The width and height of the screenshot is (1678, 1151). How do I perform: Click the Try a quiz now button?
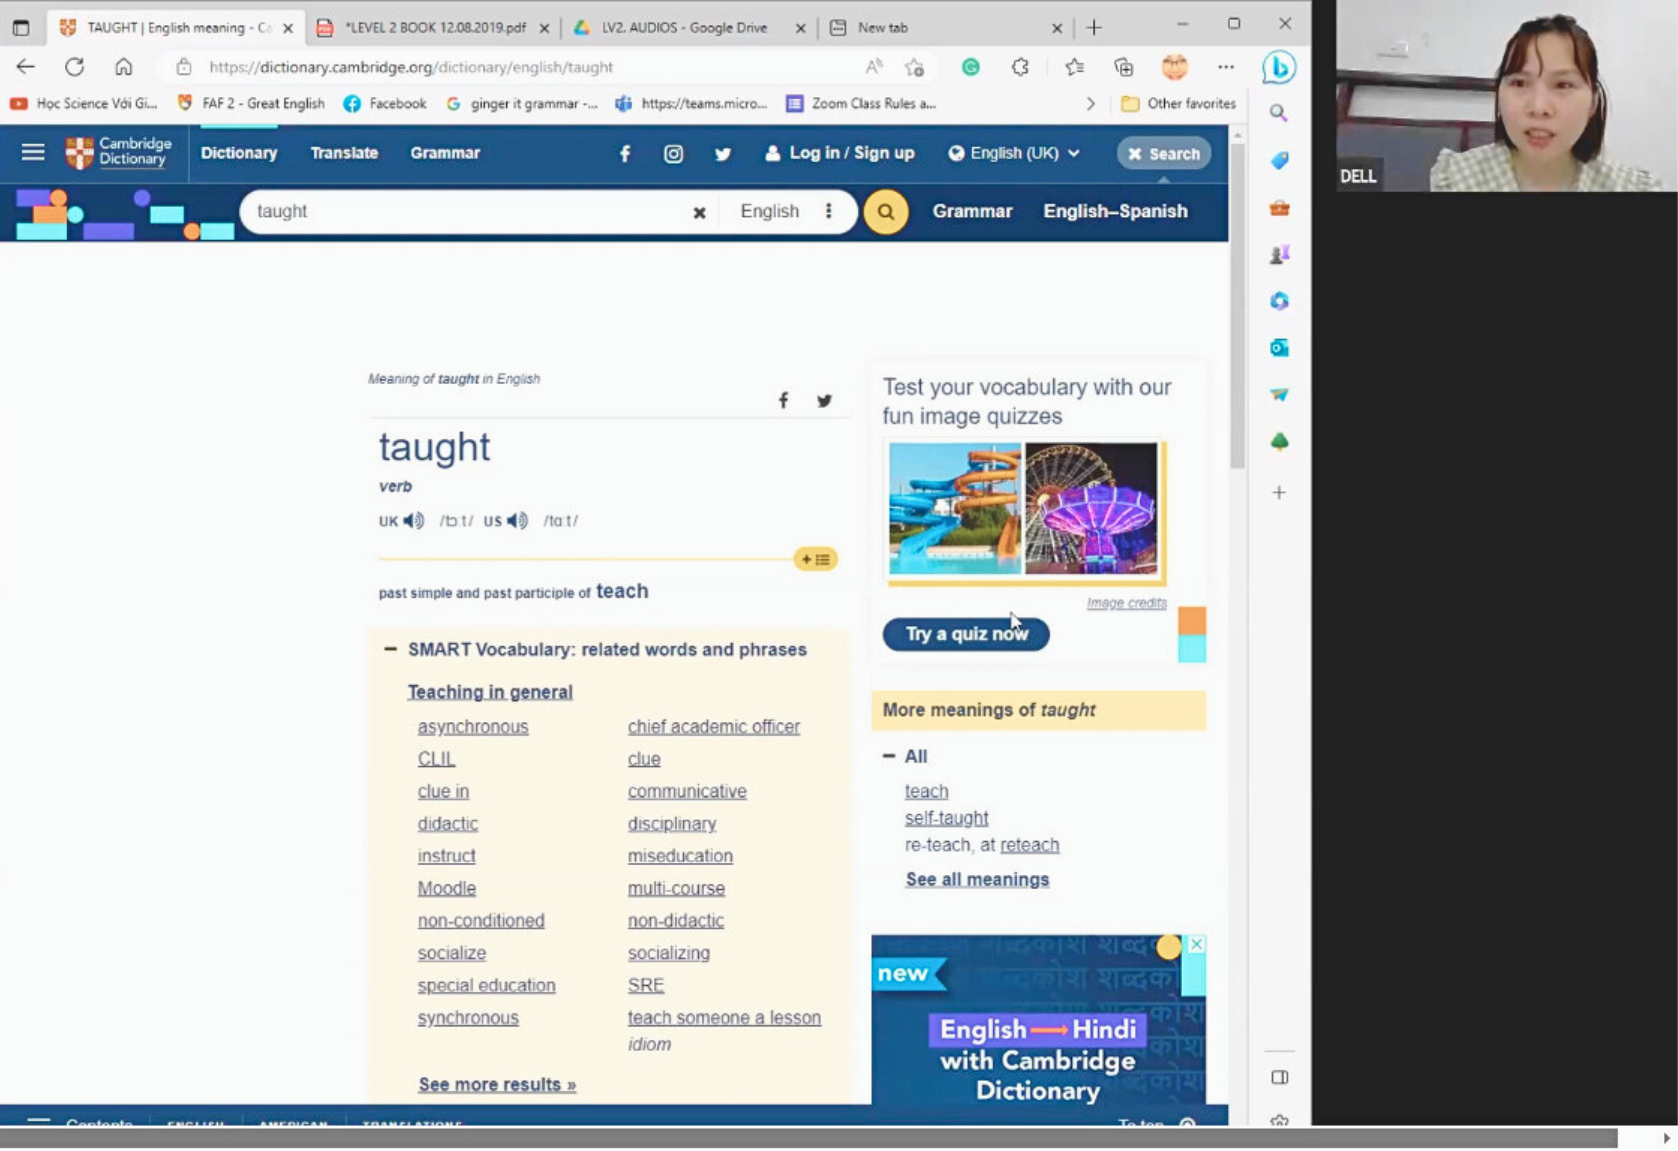[x=965, y=634]
